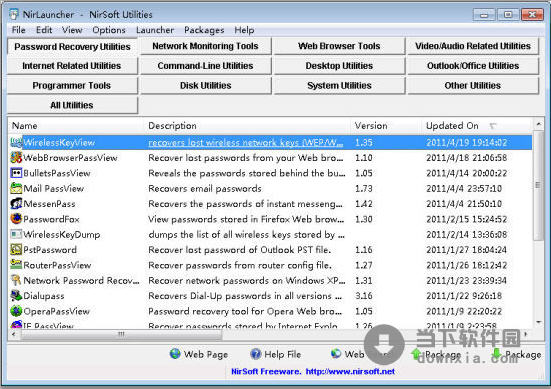Open the nirsoft.net website link

coord(350,371)
